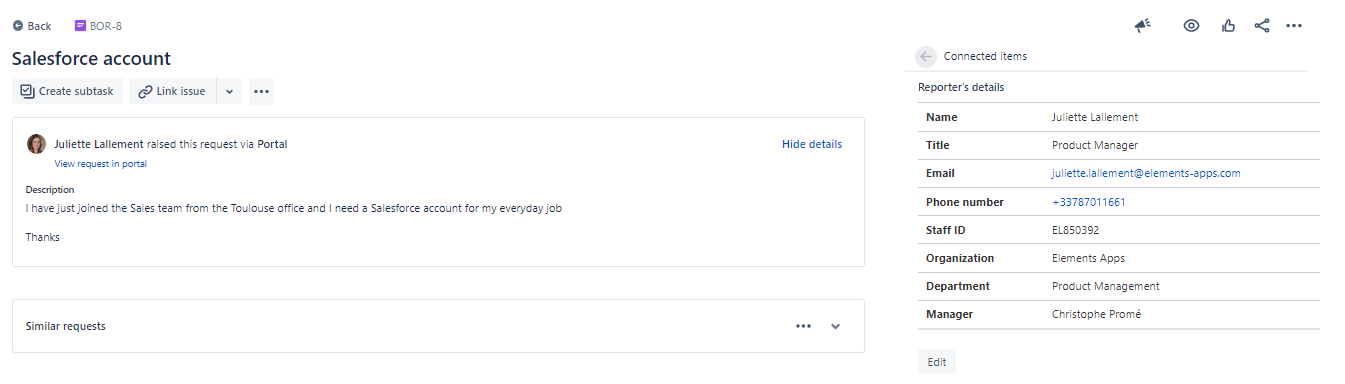Click the Connected items back arrow
1345x384 pixels.
926,56
